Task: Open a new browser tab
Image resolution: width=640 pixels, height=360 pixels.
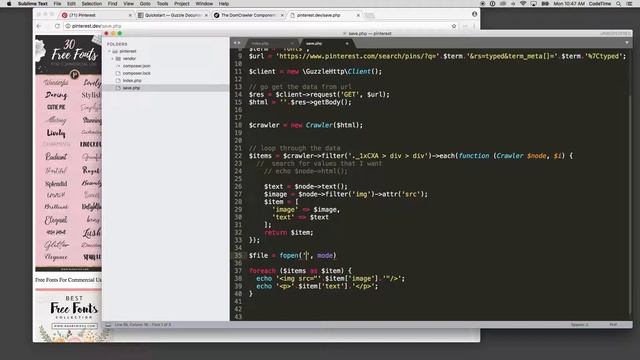Action: click(x=369, y=16)
